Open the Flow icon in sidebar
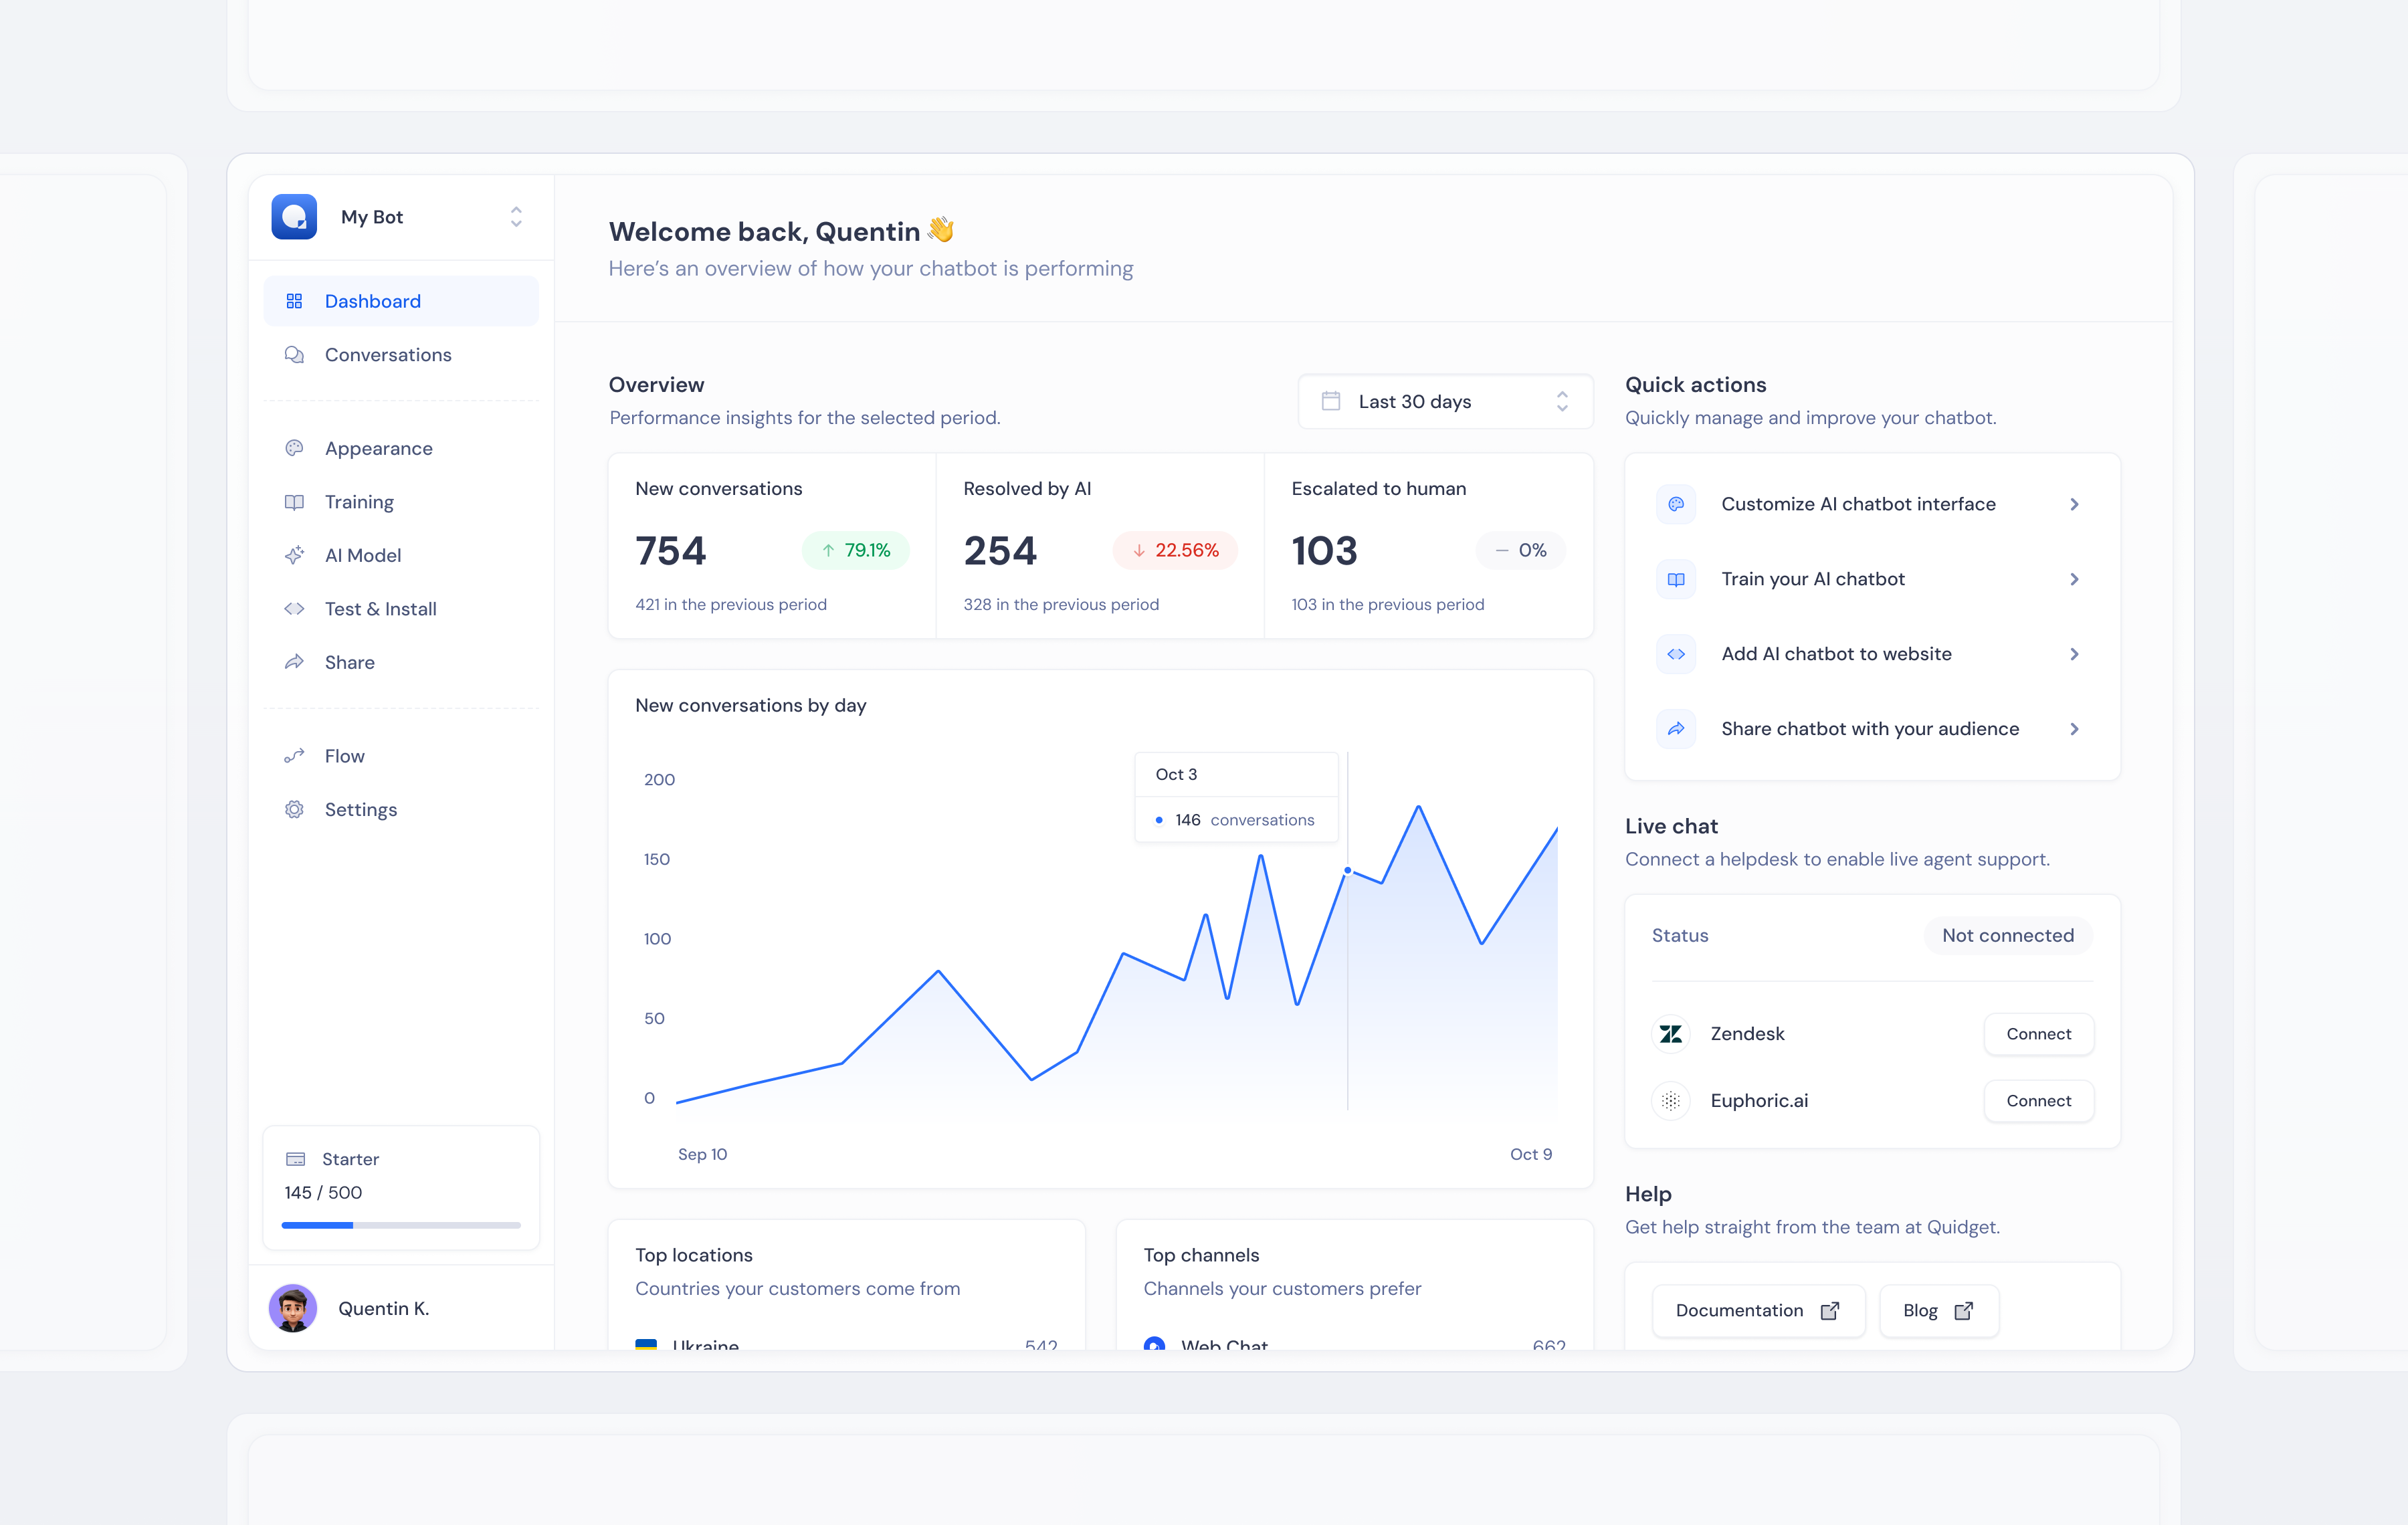The image size is (2408, 1525). pyautogui.click(x=294, y=755)
